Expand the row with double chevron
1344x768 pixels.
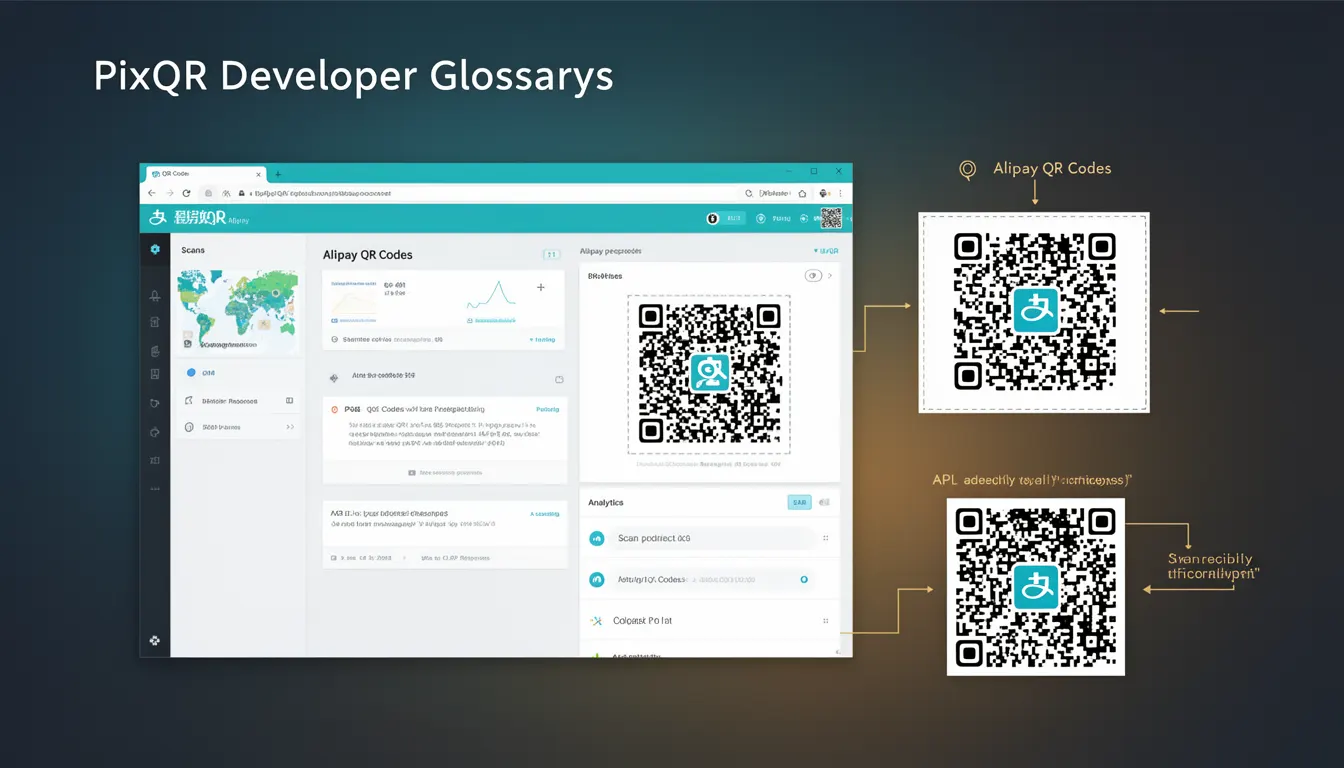[x=290, y=427]
